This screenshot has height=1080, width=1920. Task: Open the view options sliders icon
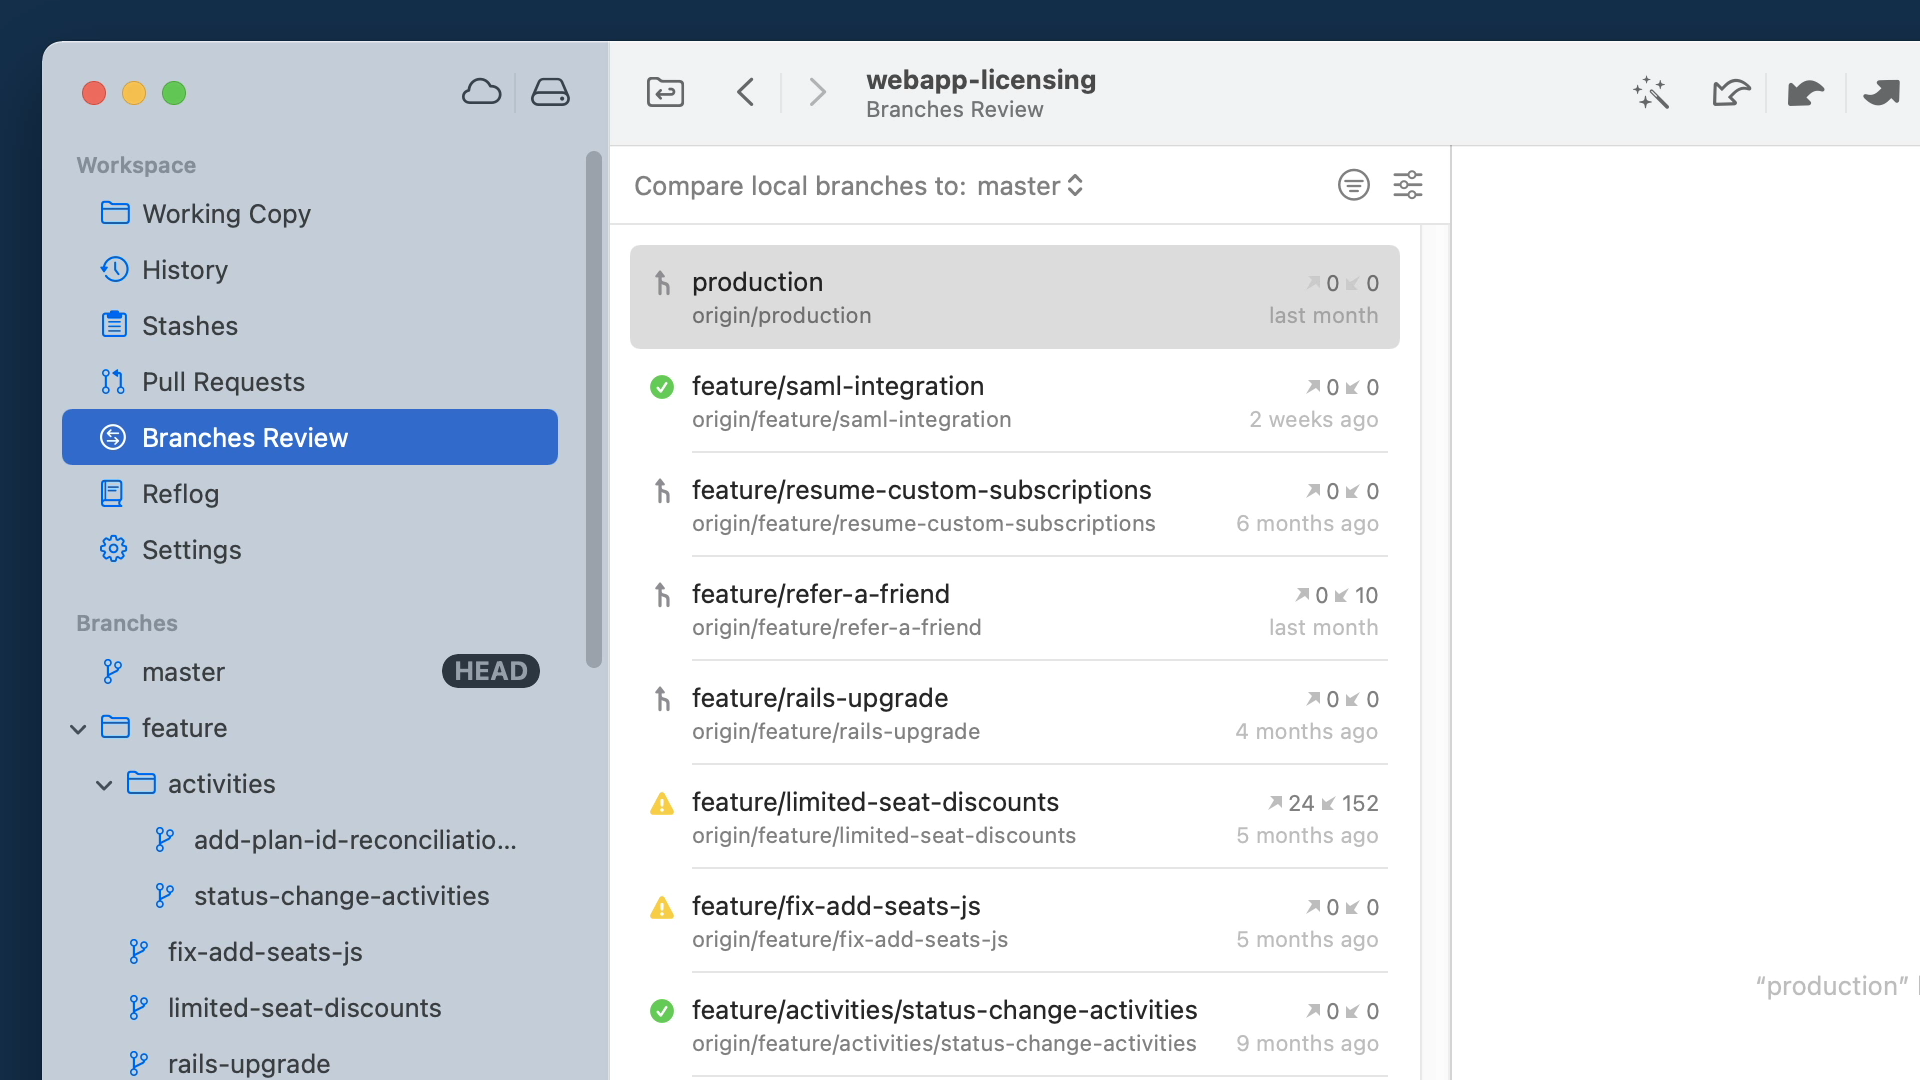tap(1408, 185)
